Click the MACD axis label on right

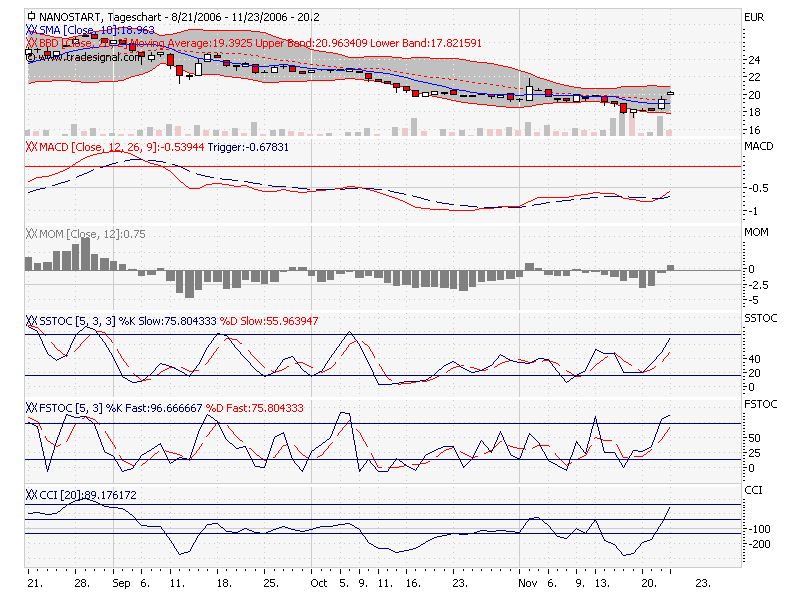pyautogui.click(x=757, y=148)
